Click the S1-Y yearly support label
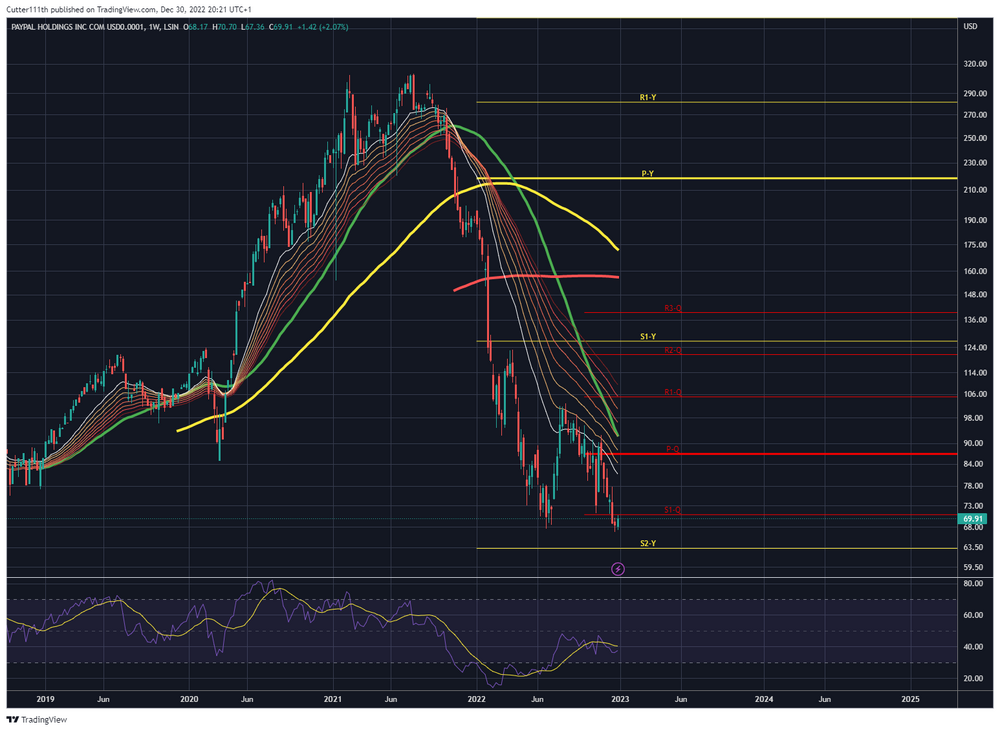 [x=648, y=336]
